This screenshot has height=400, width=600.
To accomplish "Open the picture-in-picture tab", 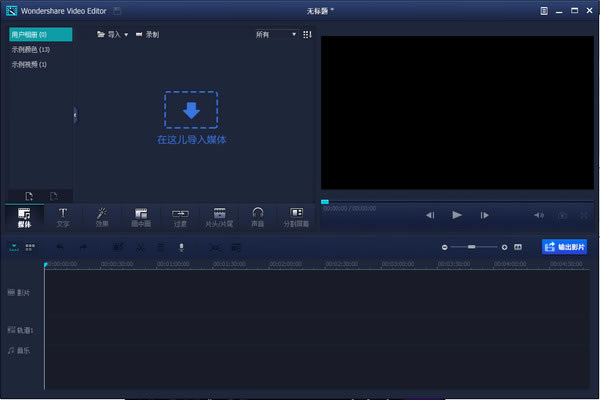I will point(141,217).
